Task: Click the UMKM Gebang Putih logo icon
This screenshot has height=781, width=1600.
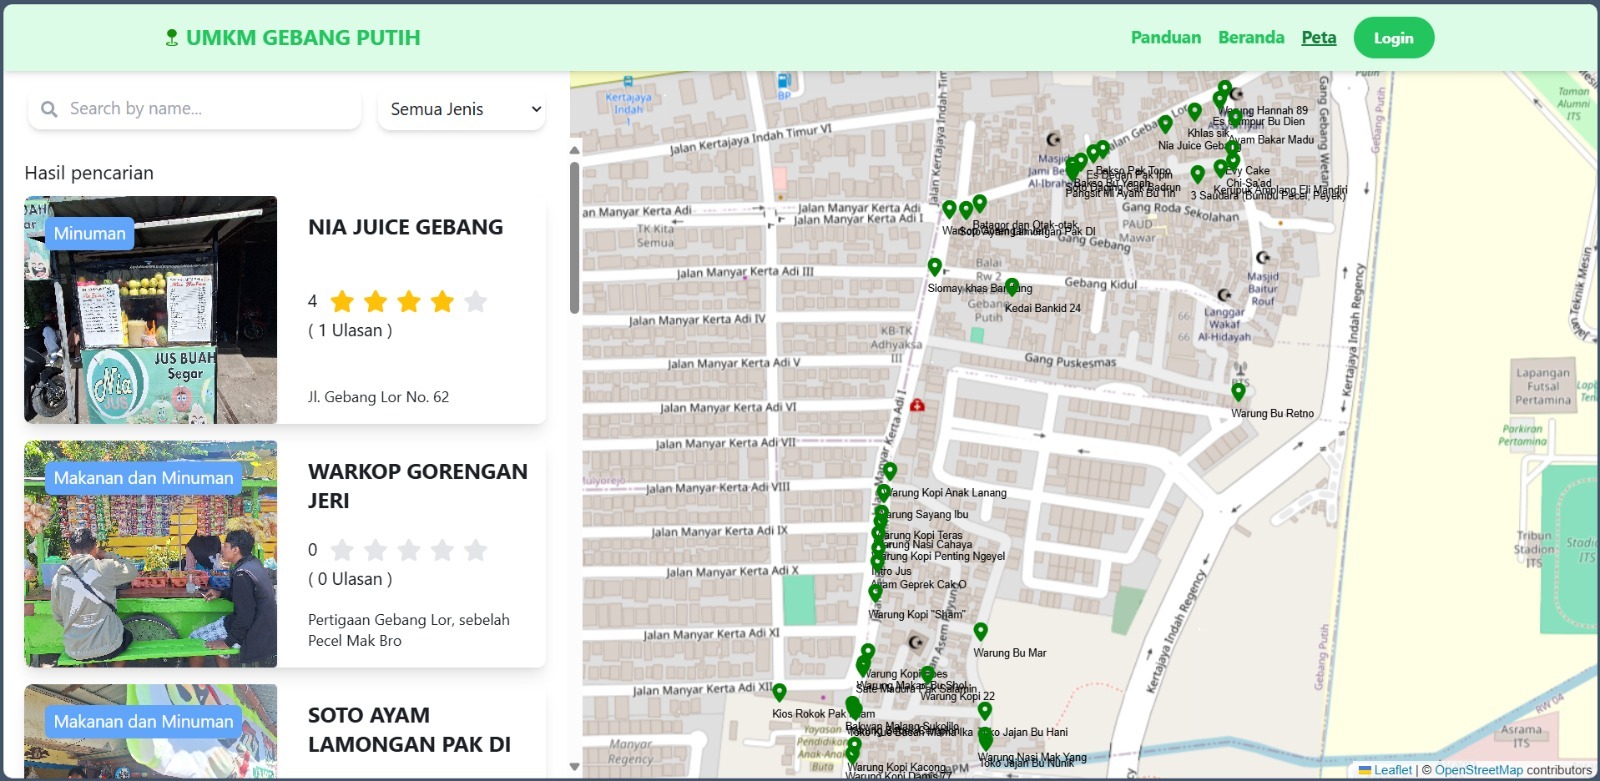Action: click(x=171, y=38)
